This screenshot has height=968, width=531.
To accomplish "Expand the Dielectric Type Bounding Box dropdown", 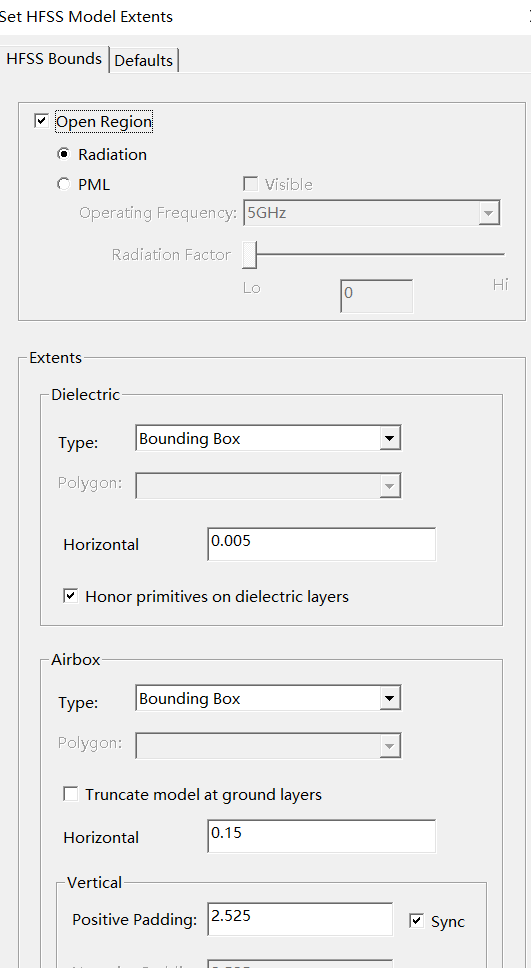I will (x=269, y=438).
